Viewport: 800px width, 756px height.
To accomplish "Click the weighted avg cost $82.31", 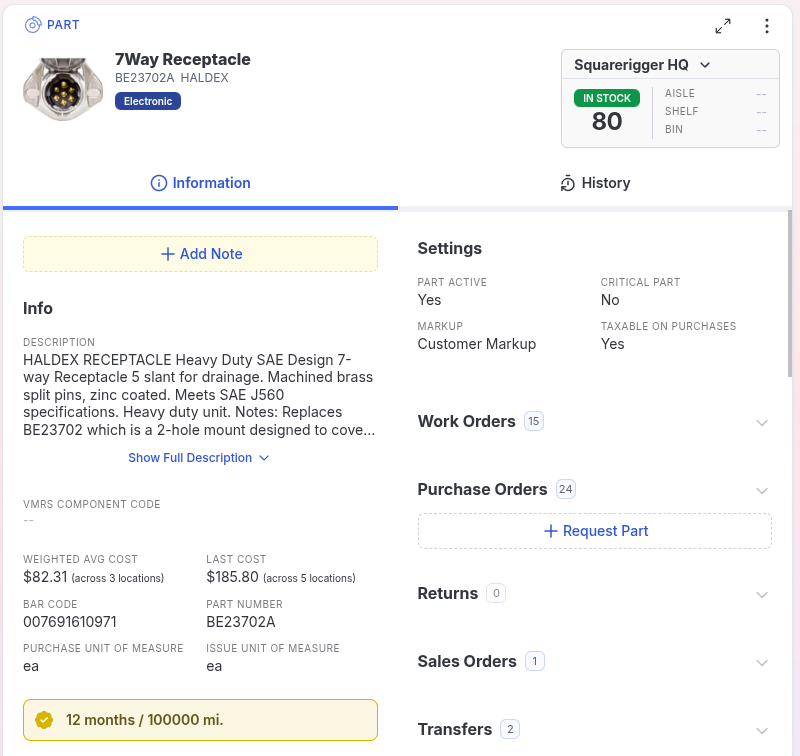I will 45,577.
